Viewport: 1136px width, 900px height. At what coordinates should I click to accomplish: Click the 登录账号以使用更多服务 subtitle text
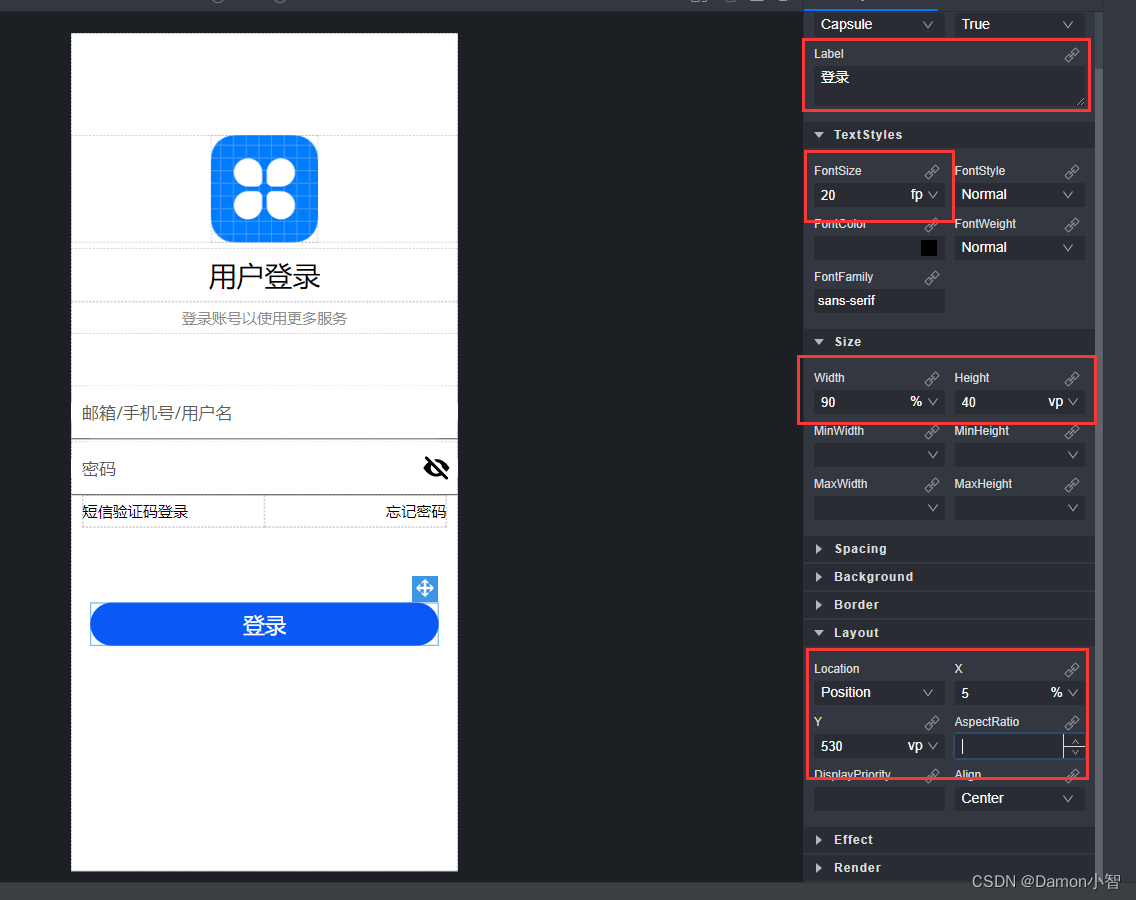(264, 318)
